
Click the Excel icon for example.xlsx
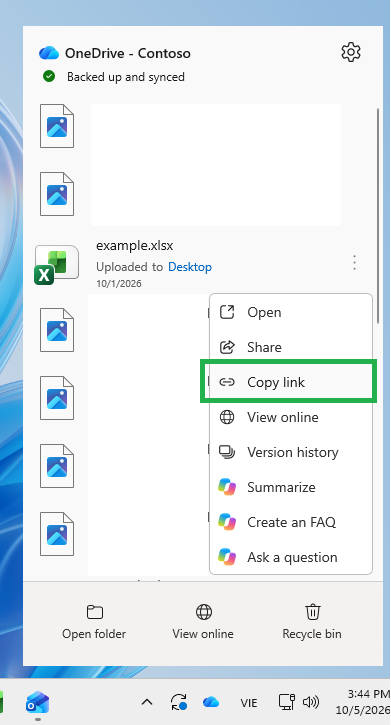56,264
